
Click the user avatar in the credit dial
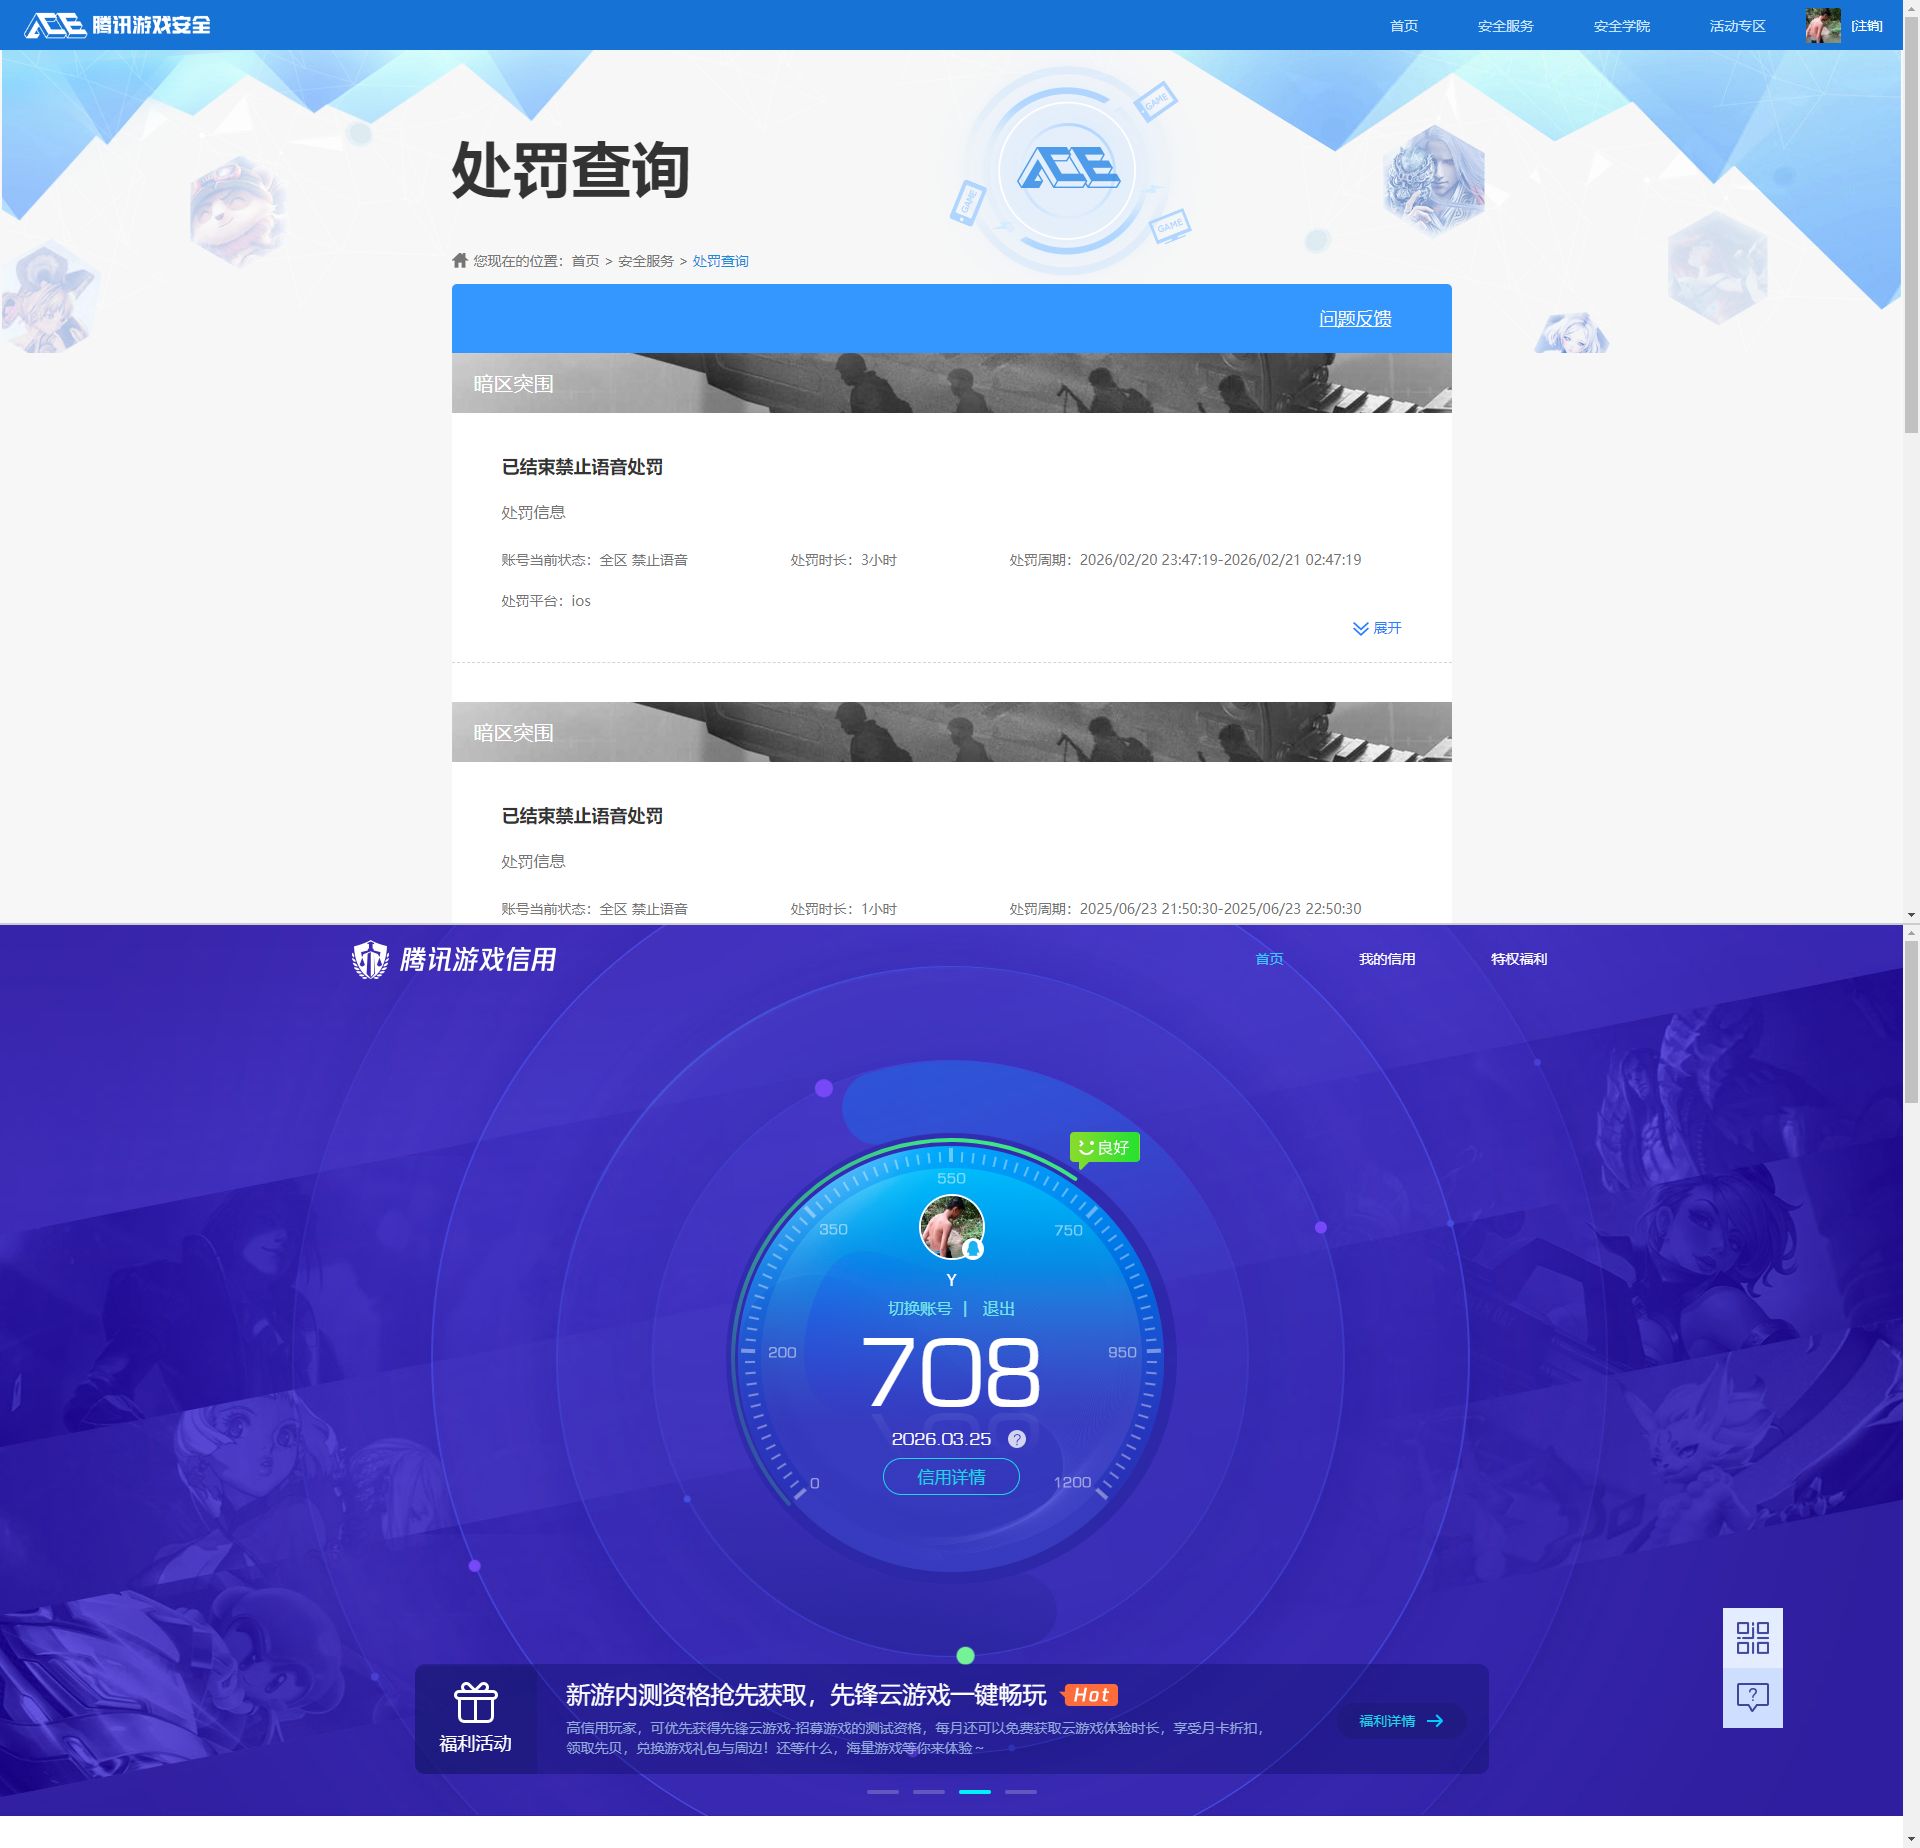point(951,1225)
